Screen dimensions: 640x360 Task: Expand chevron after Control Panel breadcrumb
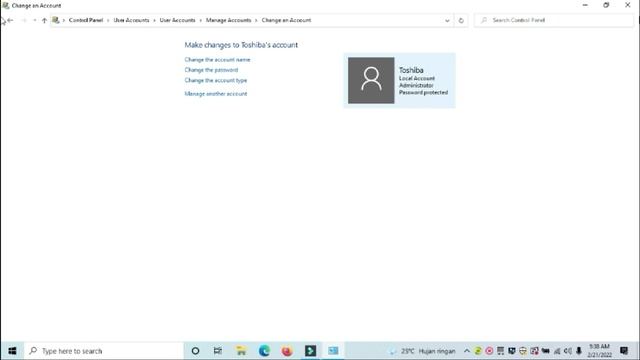pos(108,20)
